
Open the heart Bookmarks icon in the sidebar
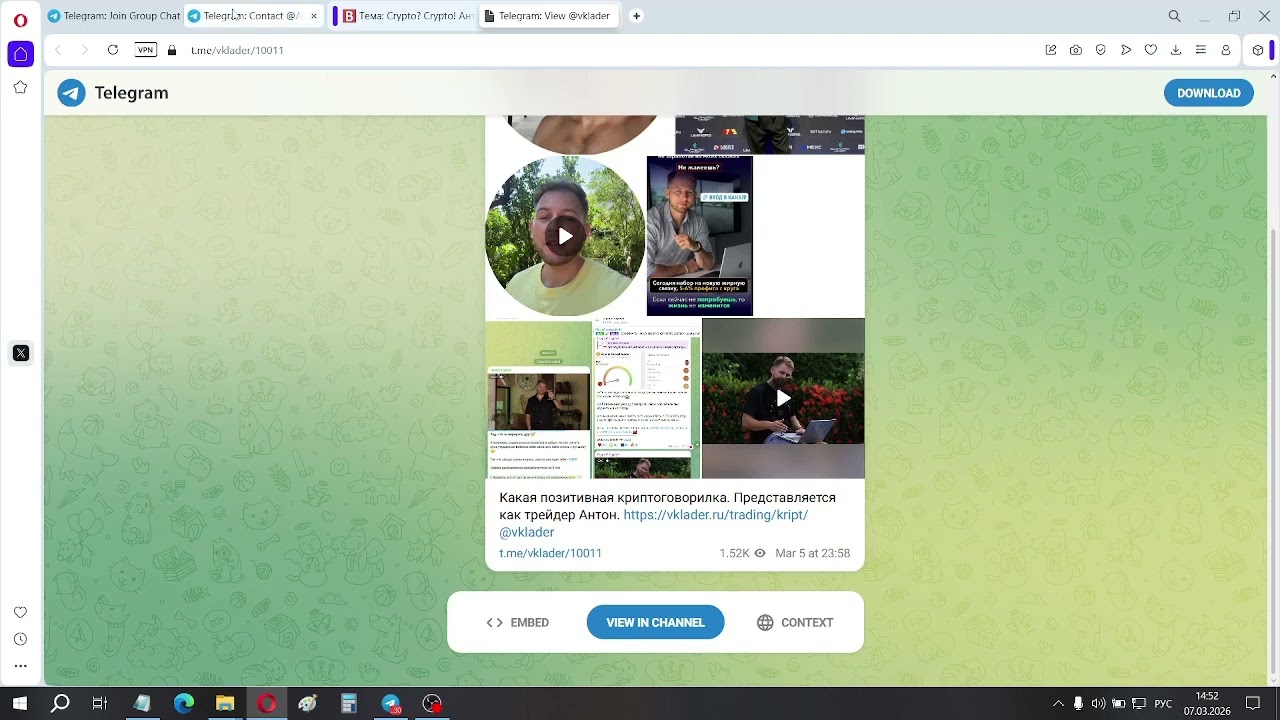pos(20,612)
